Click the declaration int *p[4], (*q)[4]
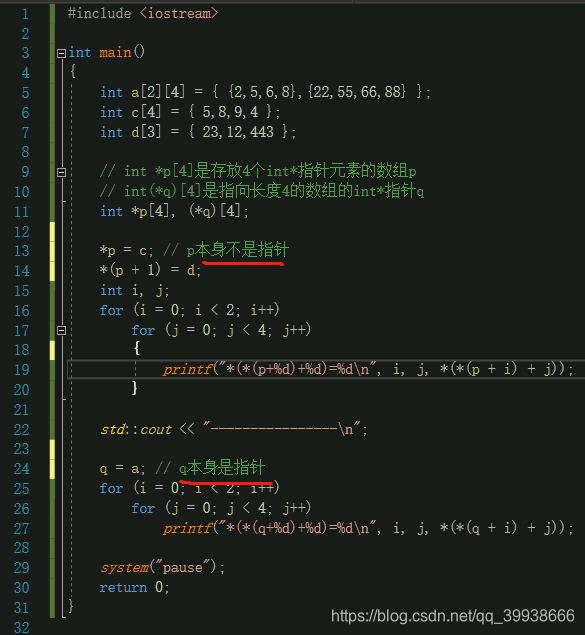585x635 pixels. pyautogui.click(x=174, y=211)
